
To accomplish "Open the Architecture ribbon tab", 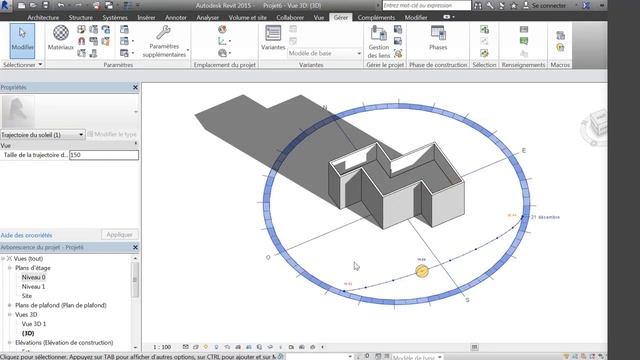I will coord(43,18).
